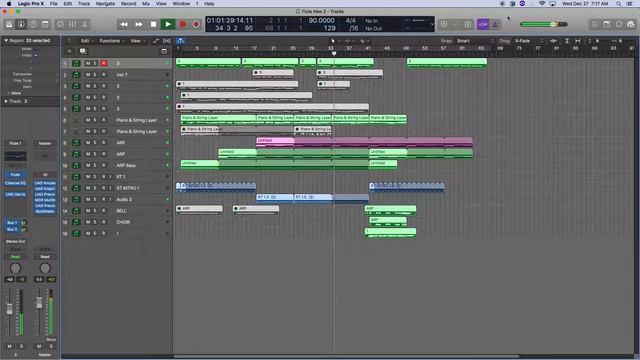Click the vertical auto zoom button

tap(567, 41)
